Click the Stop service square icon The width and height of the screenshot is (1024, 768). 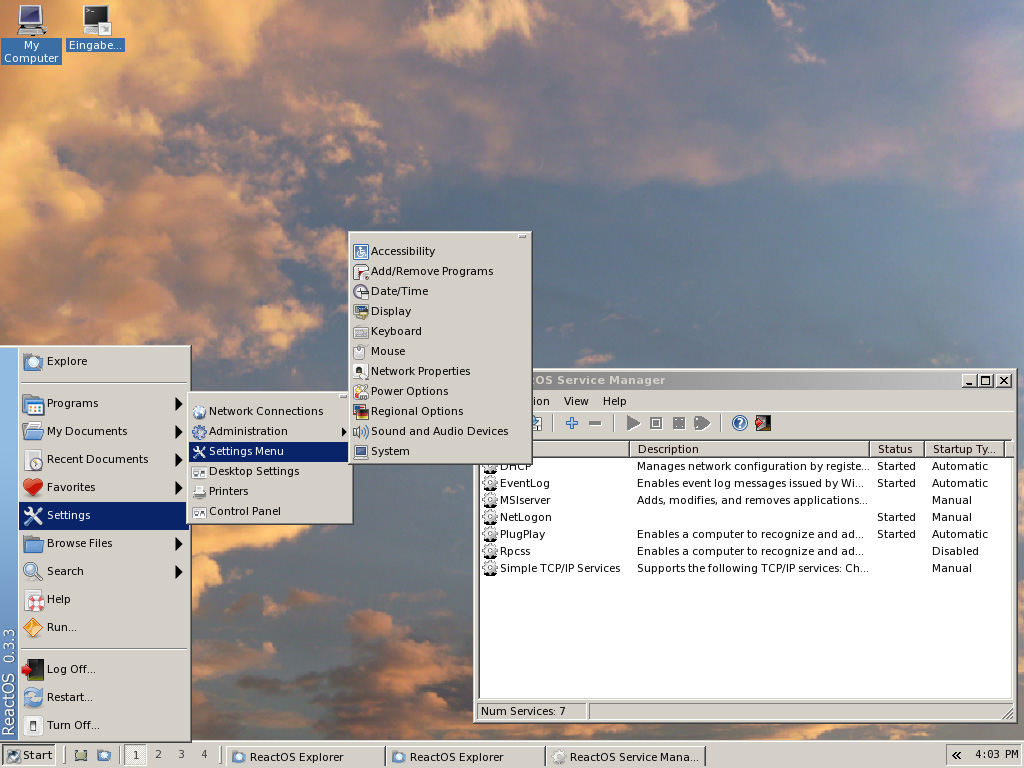[656, 423]
